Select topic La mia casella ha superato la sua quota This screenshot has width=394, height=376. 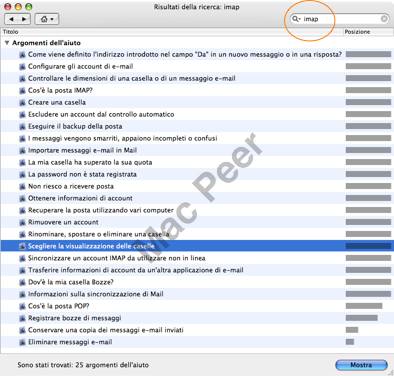click(90, 162)
